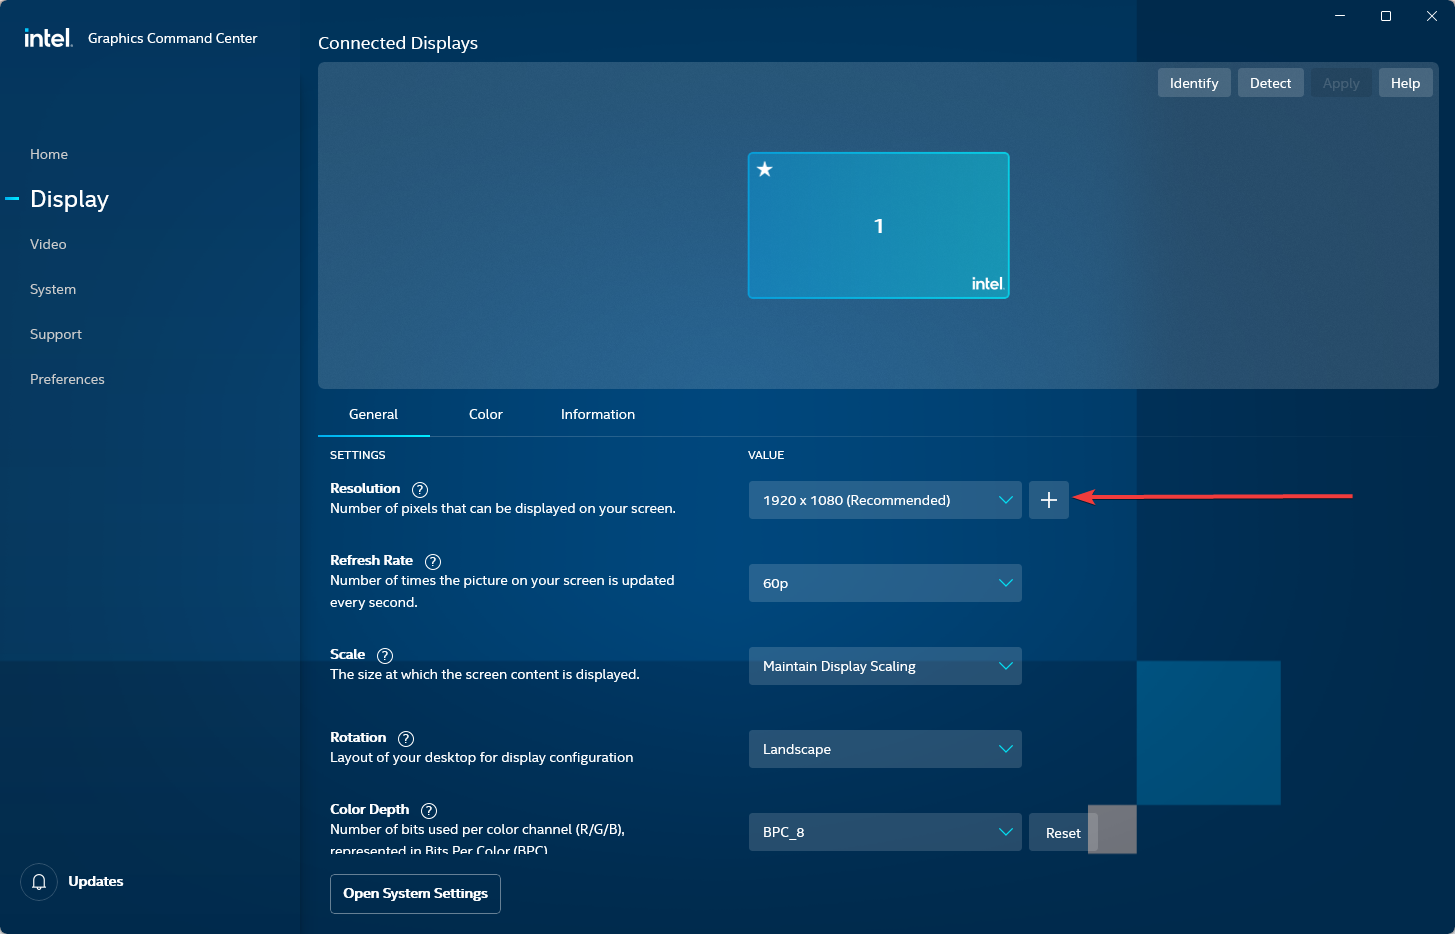Switch to the Color tab

point(485,413)
